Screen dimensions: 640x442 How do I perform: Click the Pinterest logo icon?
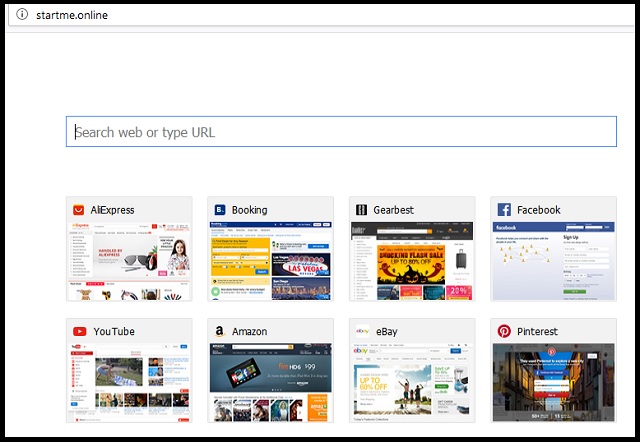click(504, 331)
